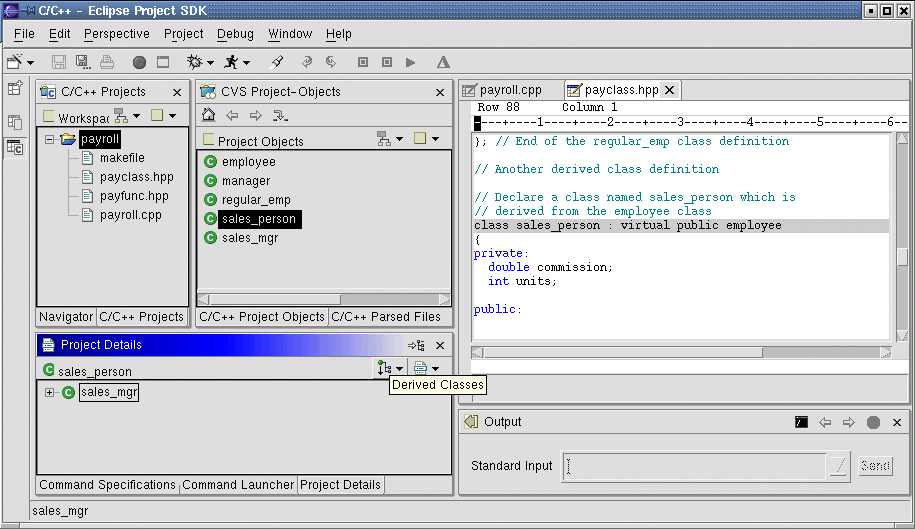Screen dimensions: 915x529
Task: Open the Derived Classes dropdown arrow
Action: 400,370
